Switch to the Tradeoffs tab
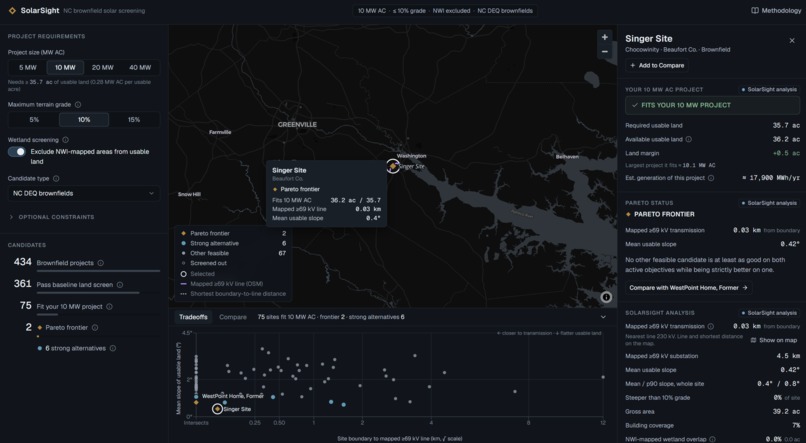 [x=193, y=317]
